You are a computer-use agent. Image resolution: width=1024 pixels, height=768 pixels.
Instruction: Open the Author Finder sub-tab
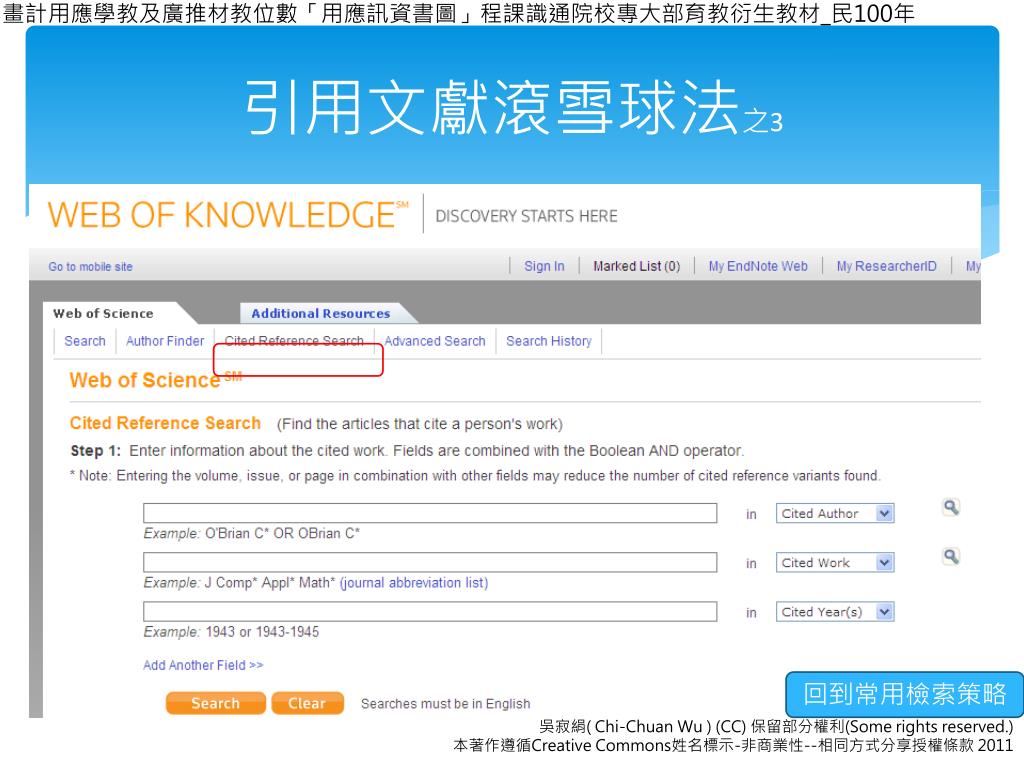165,341
